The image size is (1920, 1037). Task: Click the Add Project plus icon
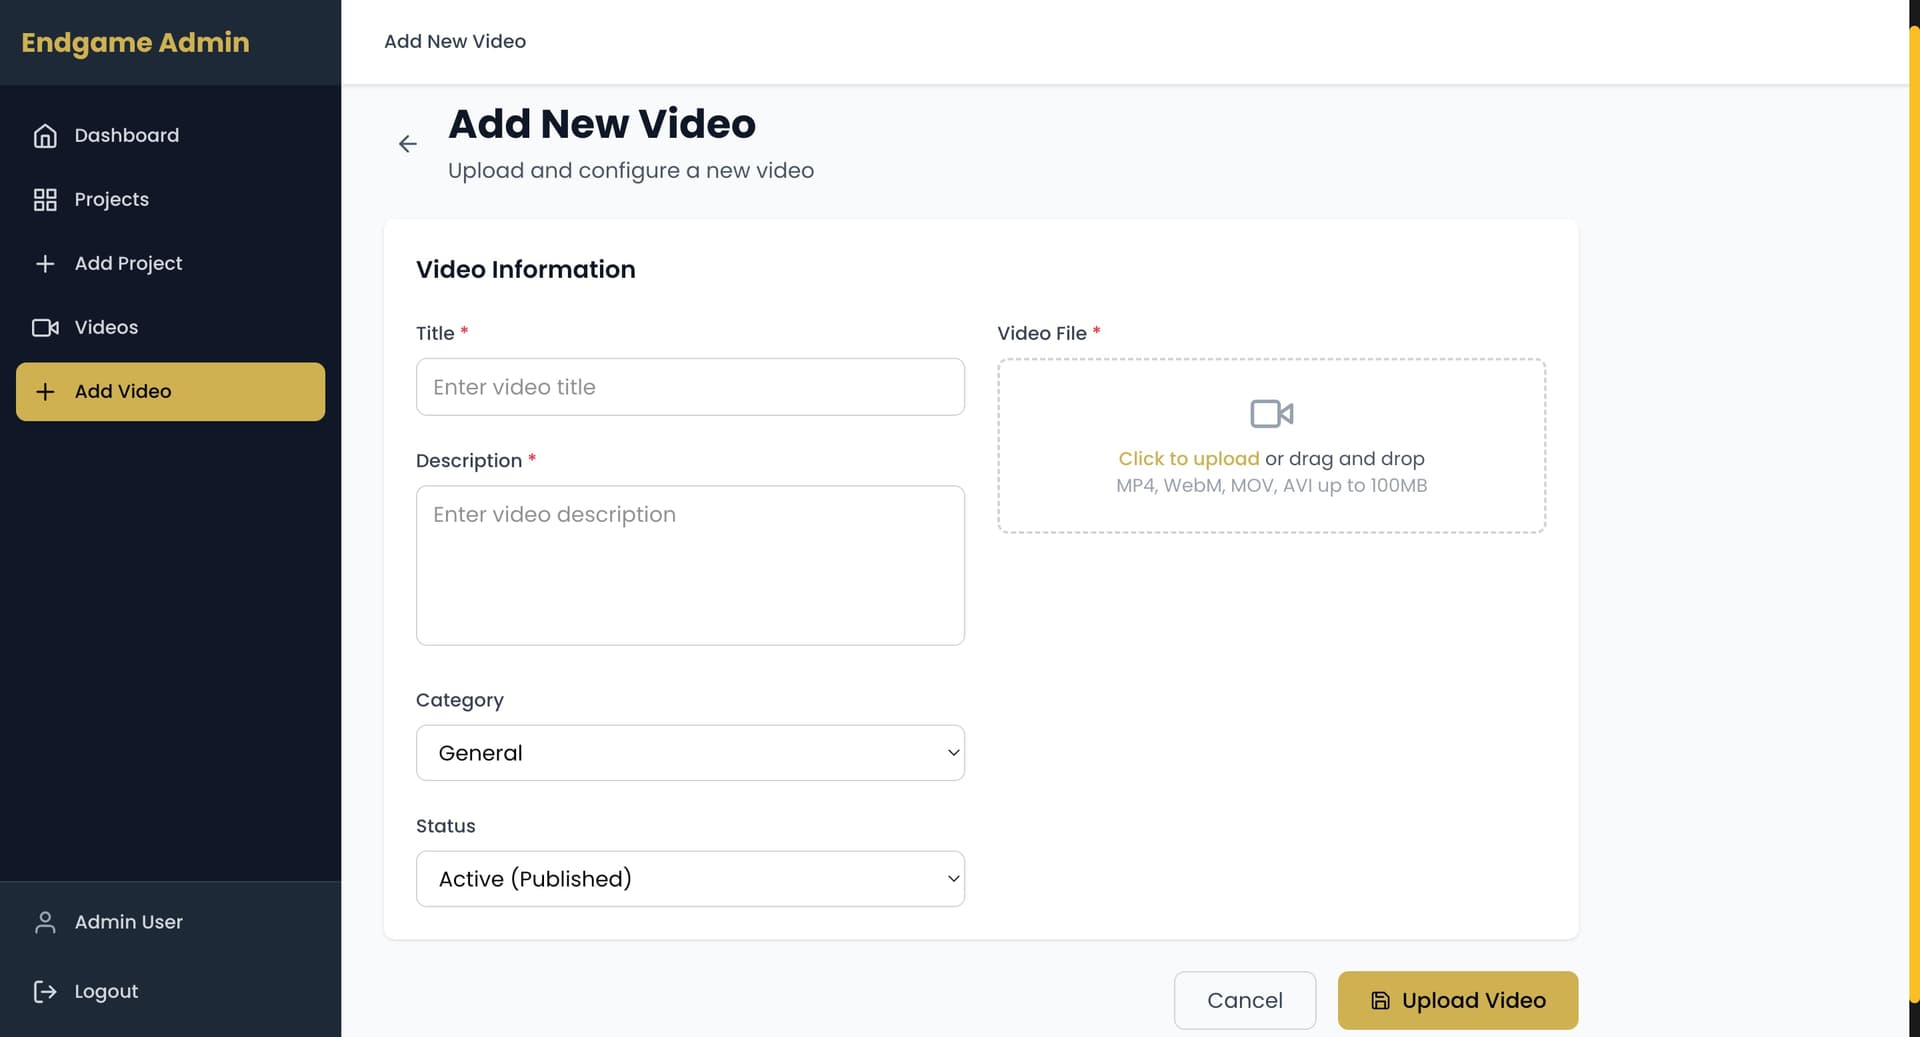[45, 264]
